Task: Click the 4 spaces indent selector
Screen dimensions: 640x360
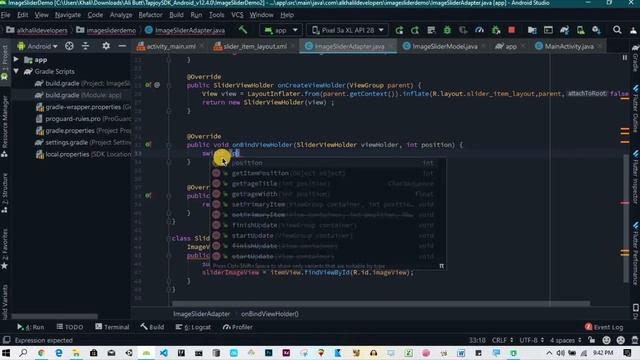Action: tap(565, 340)
